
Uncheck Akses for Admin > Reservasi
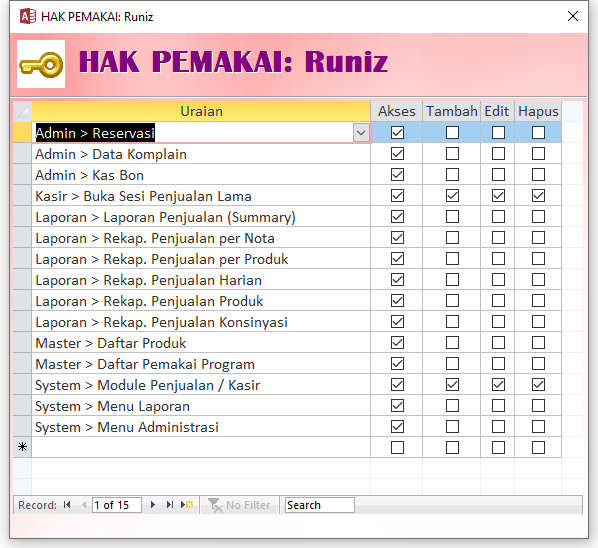coord(397,133)
